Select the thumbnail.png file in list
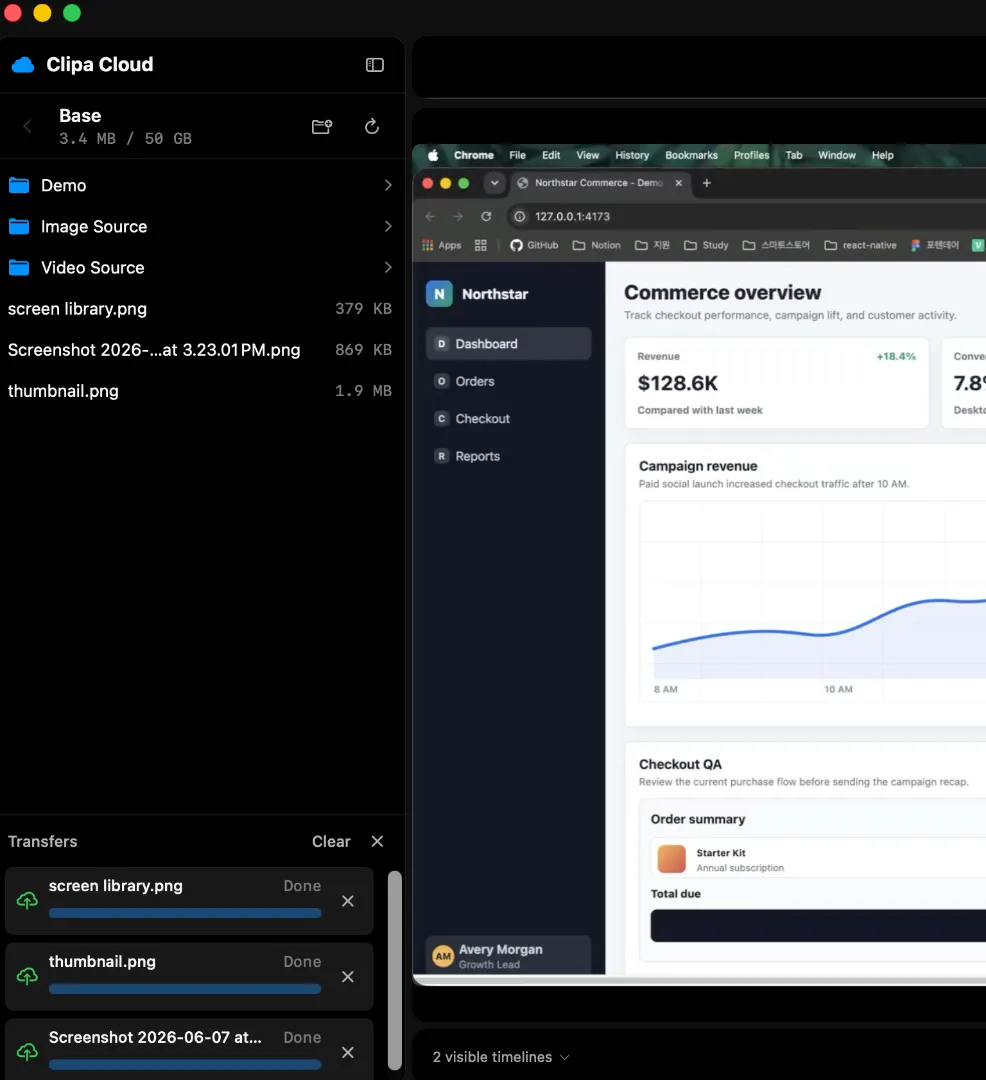Screen dimensions: 986x1080 coord(202,391)
